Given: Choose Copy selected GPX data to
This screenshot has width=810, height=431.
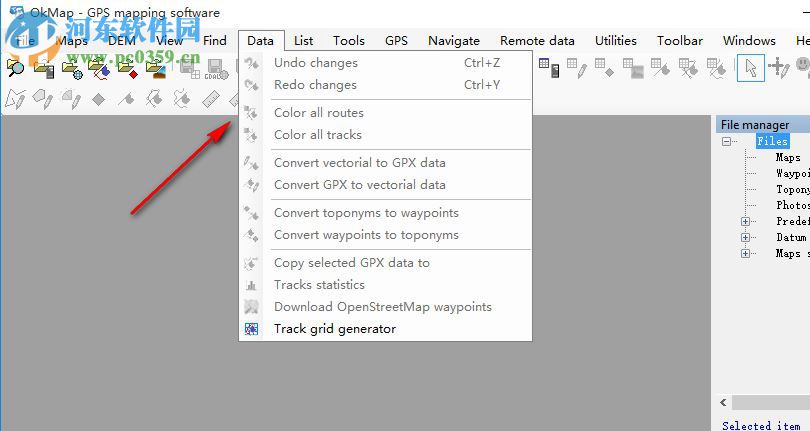Looking at the screenshot, I should click(x=385, y=263).
